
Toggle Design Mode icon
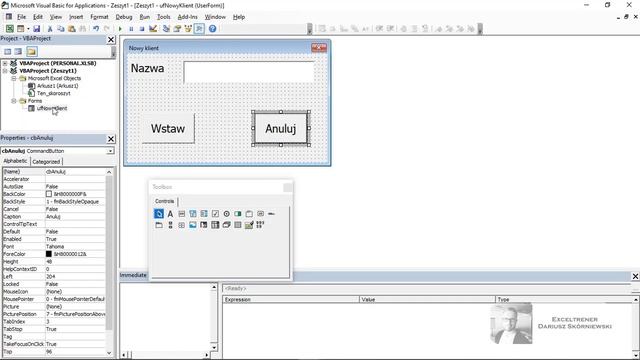(153, 29)
